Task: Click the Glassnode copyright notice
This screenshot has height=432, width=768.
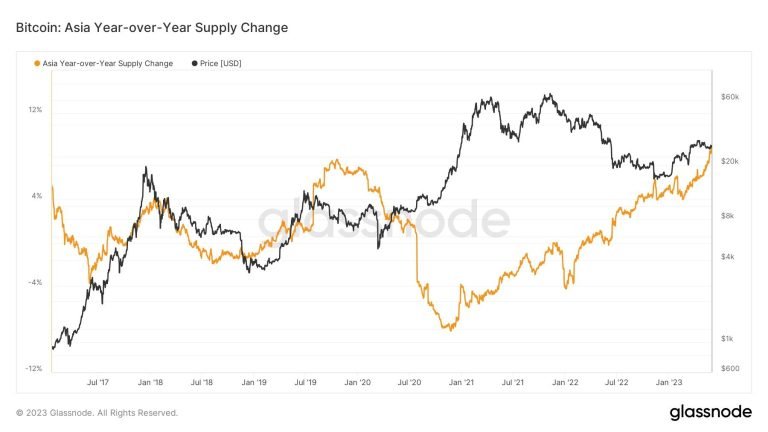Action: click(x=97, y=412)
